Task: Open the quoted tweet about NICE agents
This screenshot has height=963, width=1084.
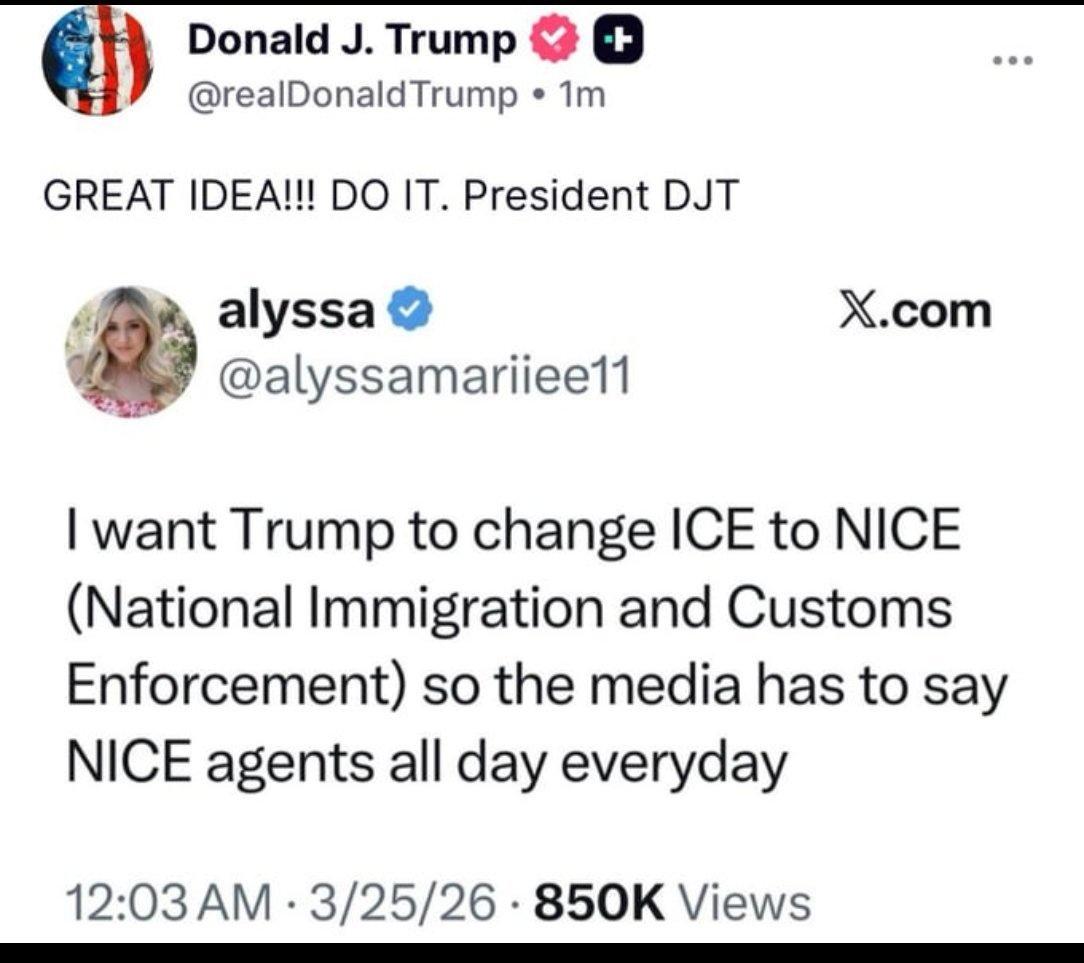Action: pos(536,644)
